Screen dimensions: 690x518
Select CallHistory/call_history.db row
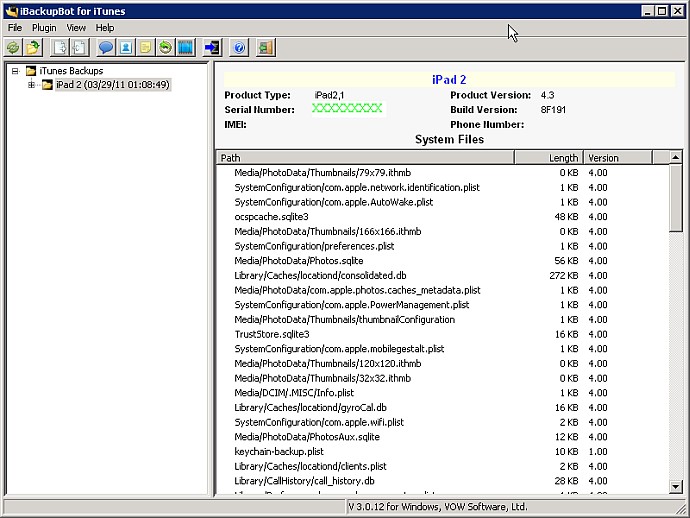tap(442, 481)
